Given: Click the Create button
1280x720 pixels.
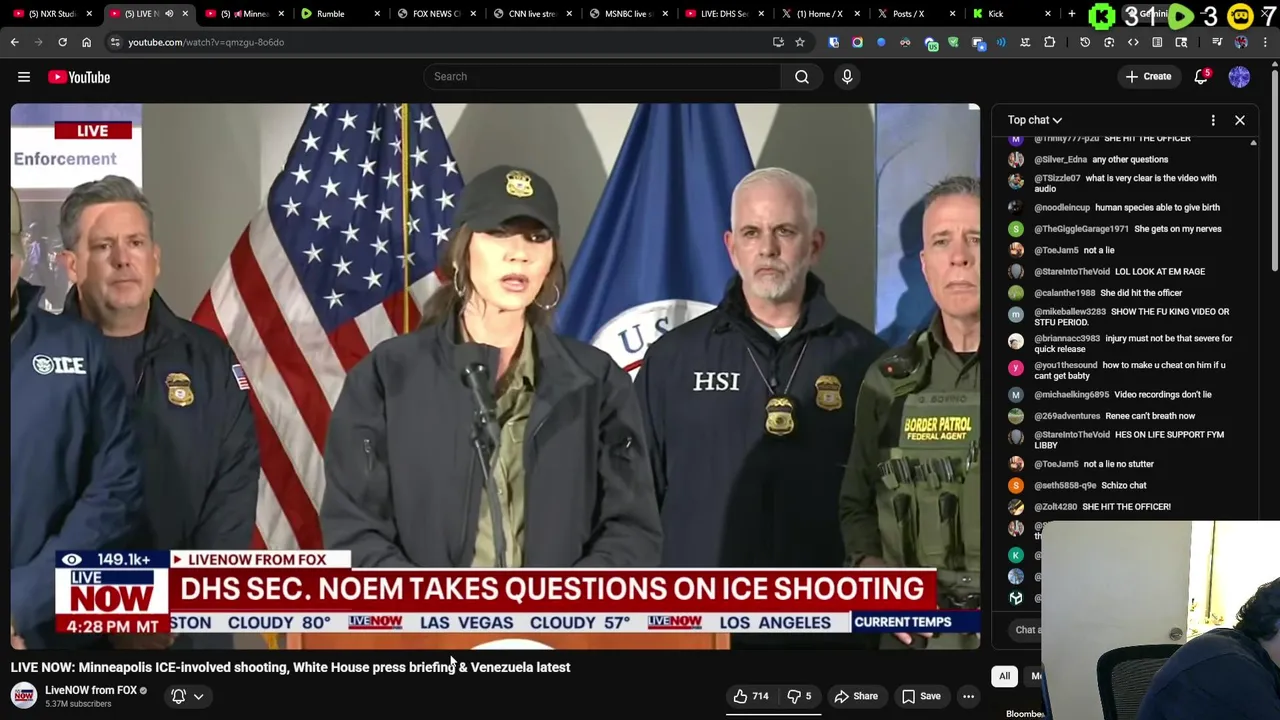Looking at the screenshot, I should pos(1148,77).
